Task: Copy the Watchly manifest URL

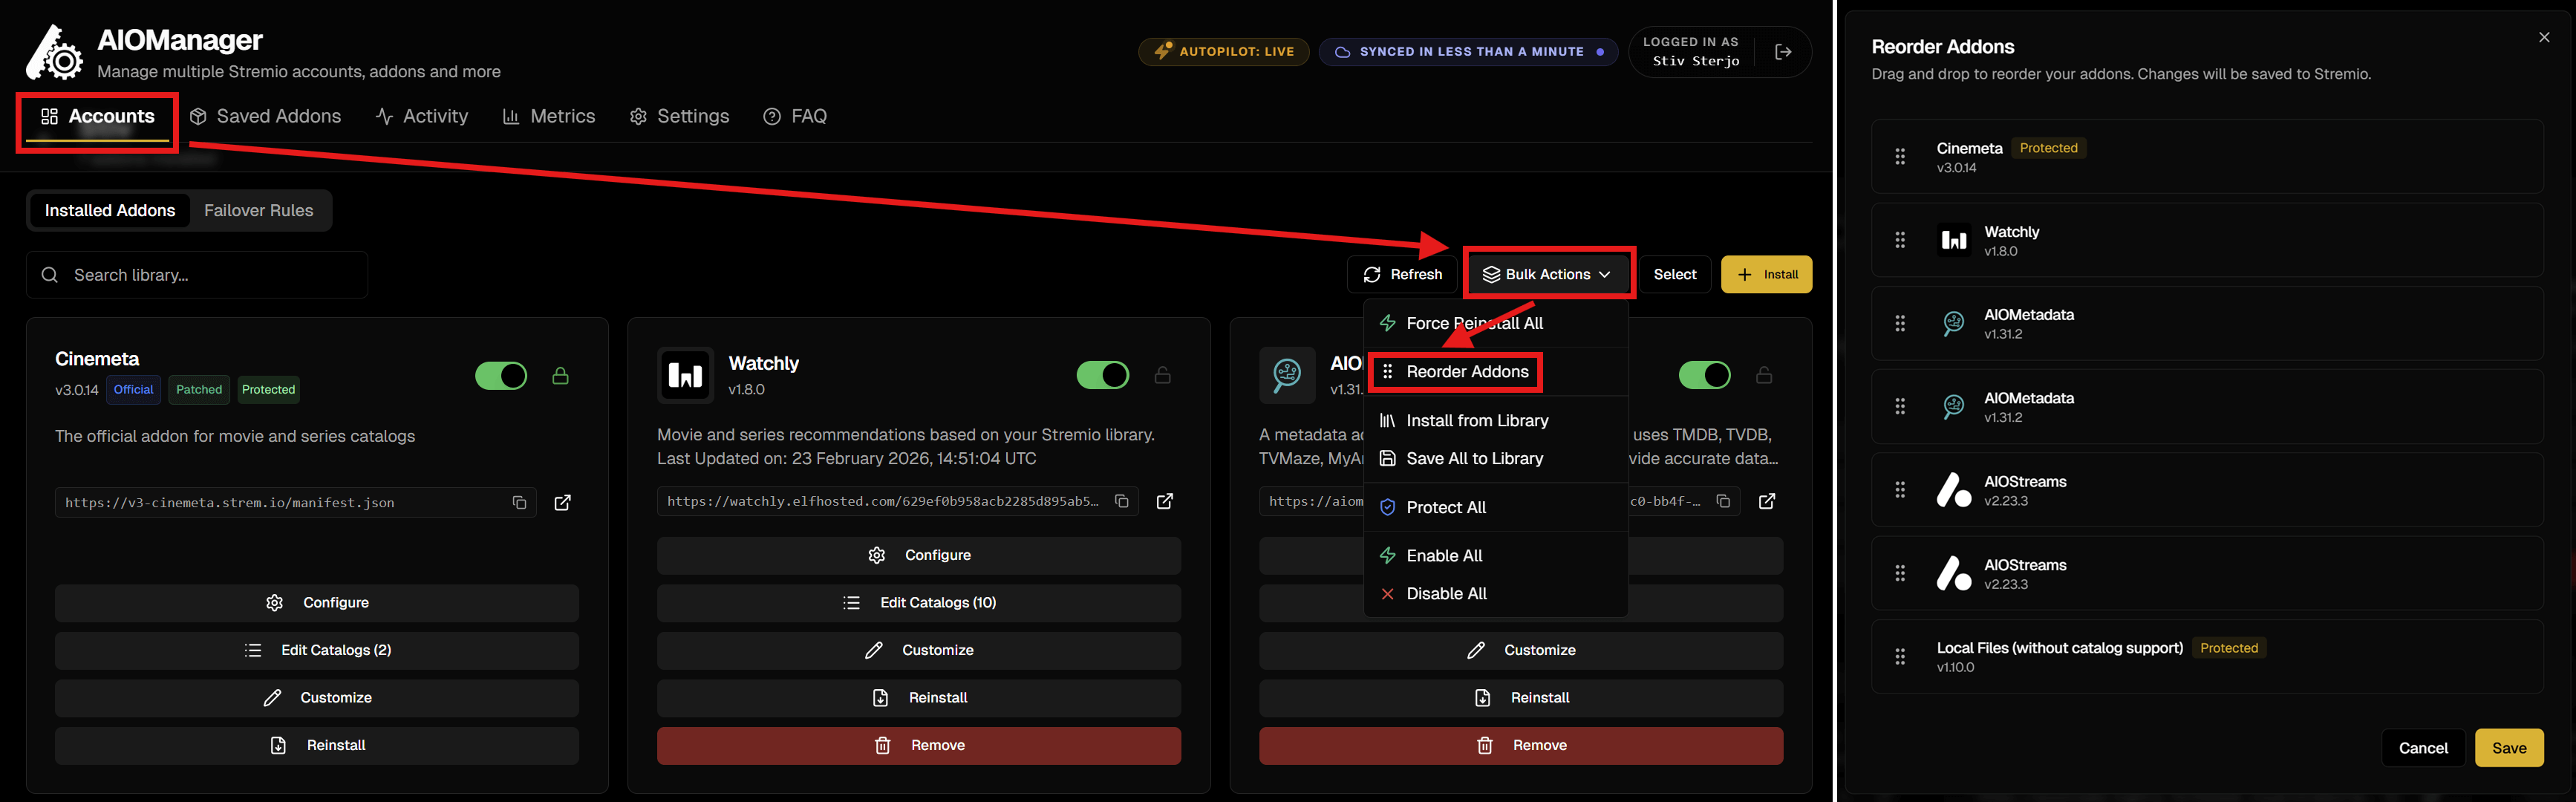Action: [x=1121, y=501]
